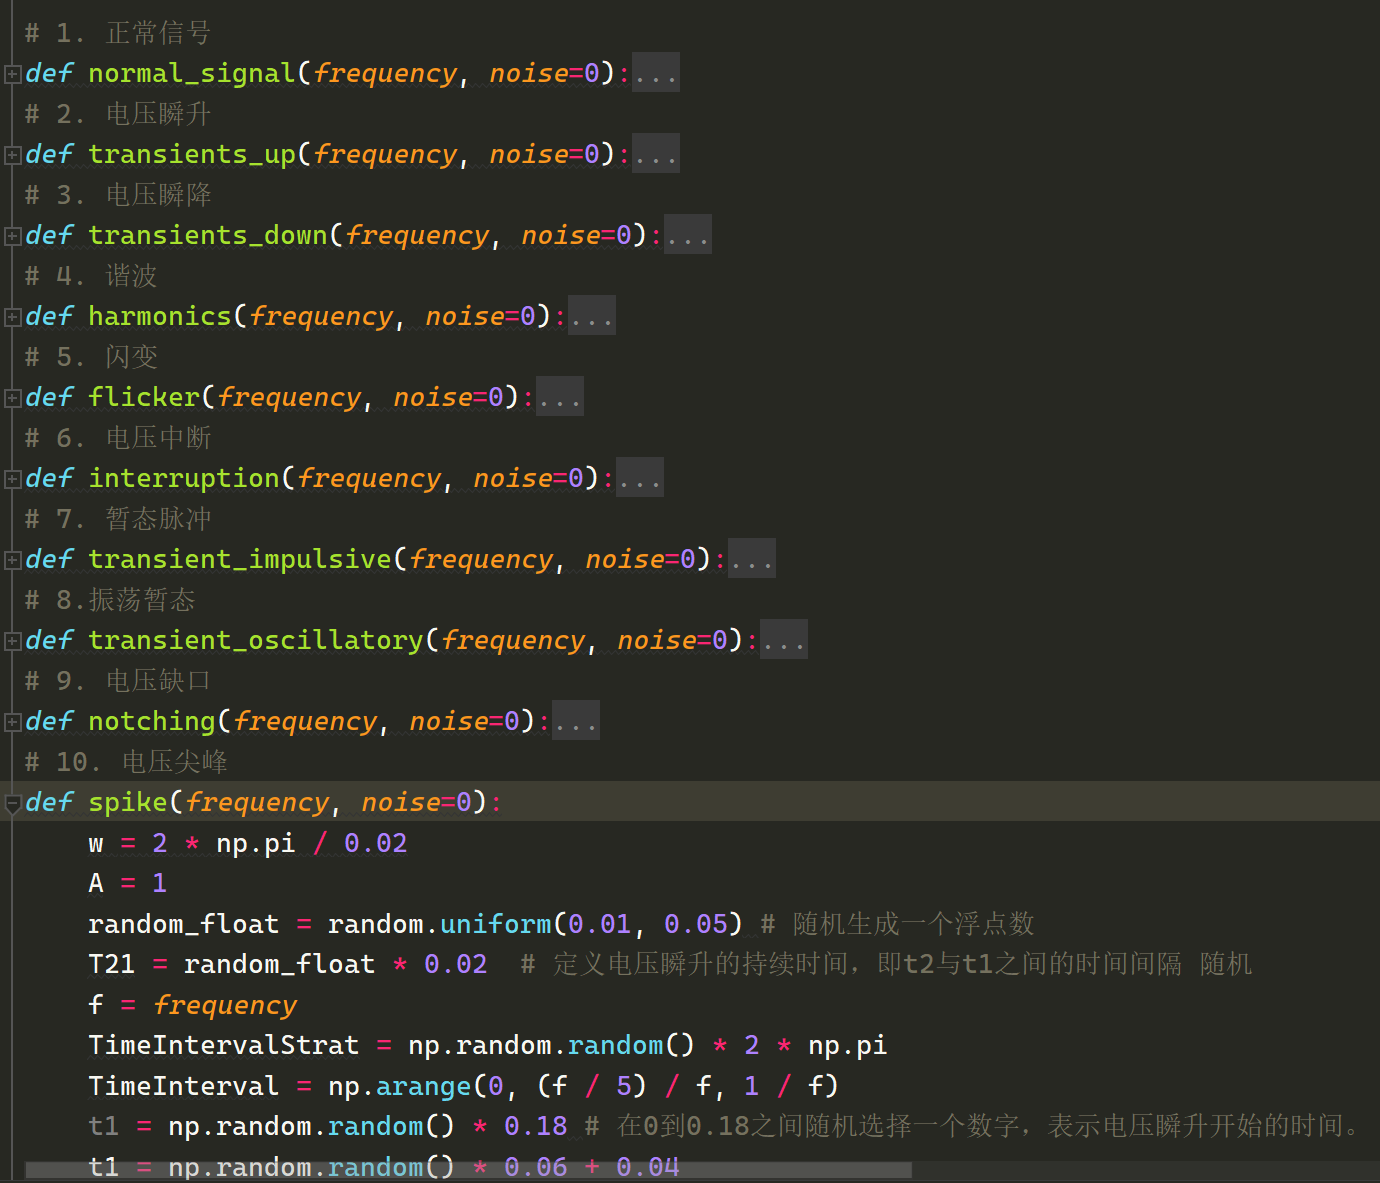Click the folded ellipsis after harmonics definition
Screen dimensions: 1380x1183
[592, 317]
